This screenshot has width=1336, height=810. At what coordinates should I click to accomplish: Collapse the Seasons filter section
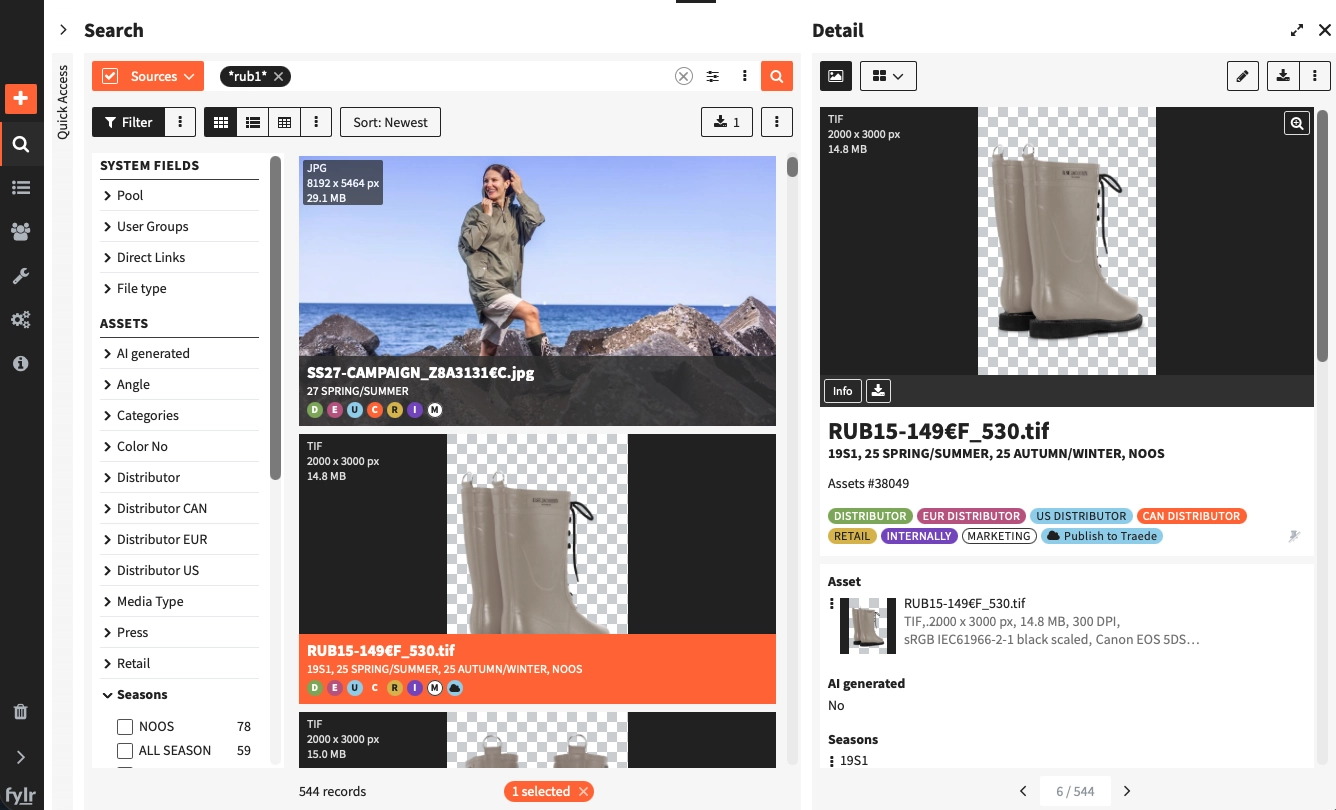(179, 694)
